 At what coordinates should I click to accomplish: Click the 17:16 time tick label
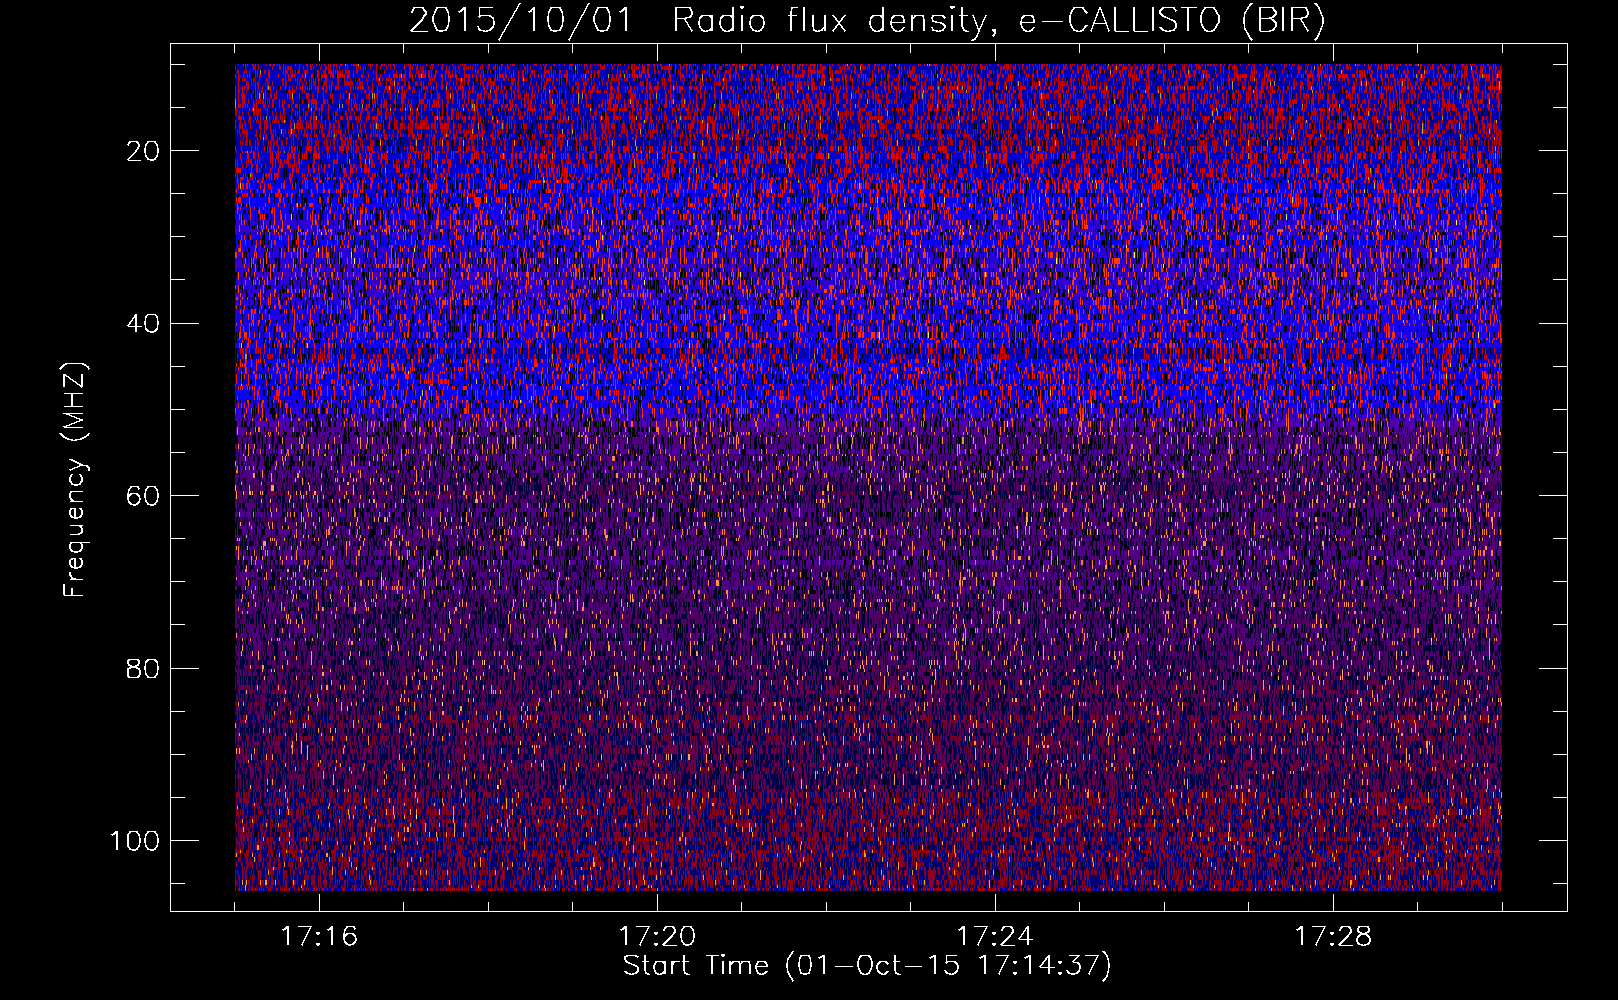(x=319, y=937)
